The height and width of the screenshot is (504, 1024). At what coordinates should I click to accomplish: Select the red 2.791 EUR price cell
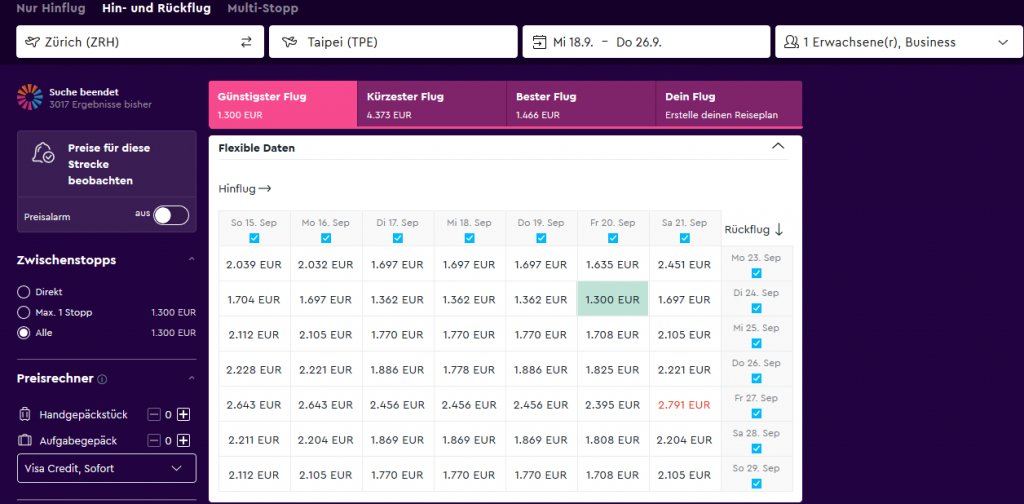684,405
